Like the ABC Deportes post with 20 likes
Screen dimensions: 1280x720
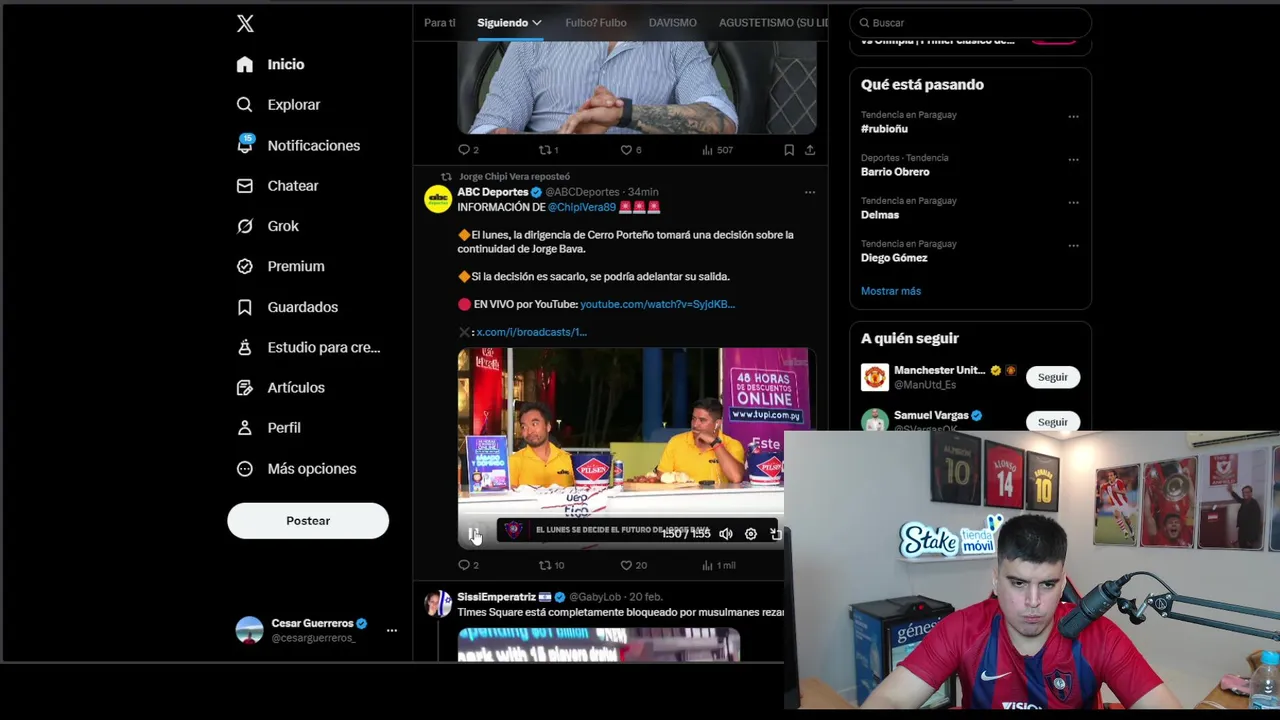pyautogui.click(x=633, y=565)
